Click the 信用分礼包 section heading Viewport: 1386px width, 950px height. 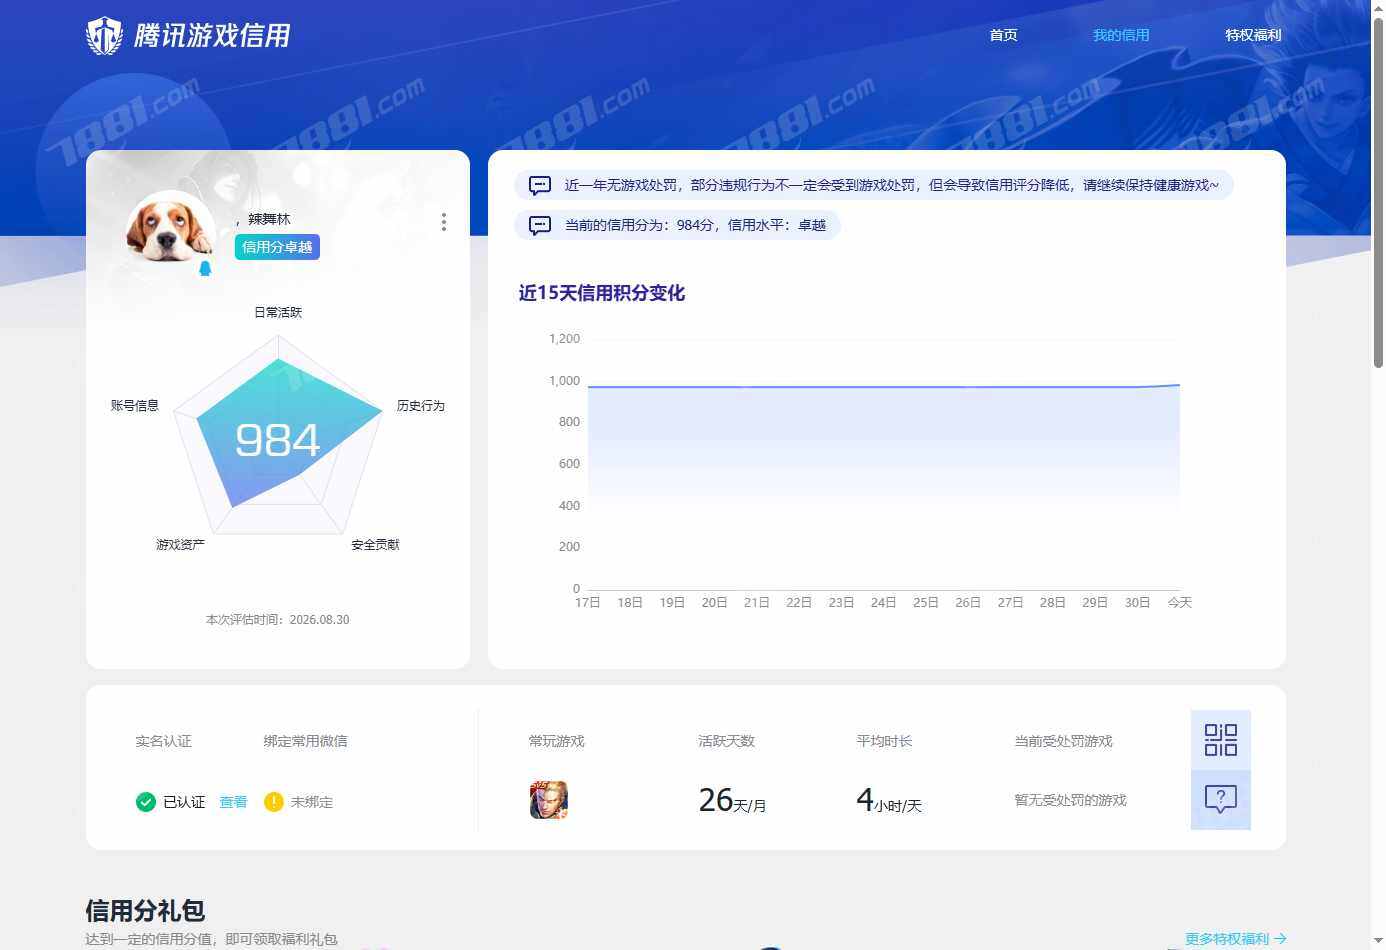(x=145, y=911)
